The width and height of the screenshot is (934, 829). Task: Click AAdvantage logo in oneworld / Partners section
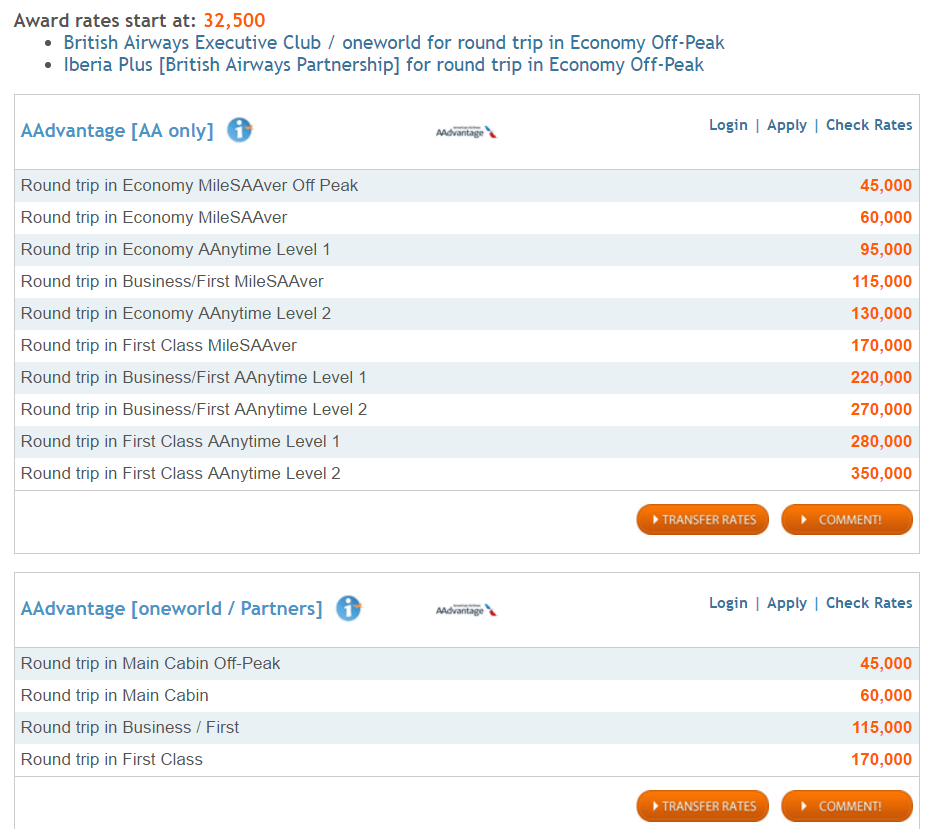pyautogui.click(x=466, y=610)
